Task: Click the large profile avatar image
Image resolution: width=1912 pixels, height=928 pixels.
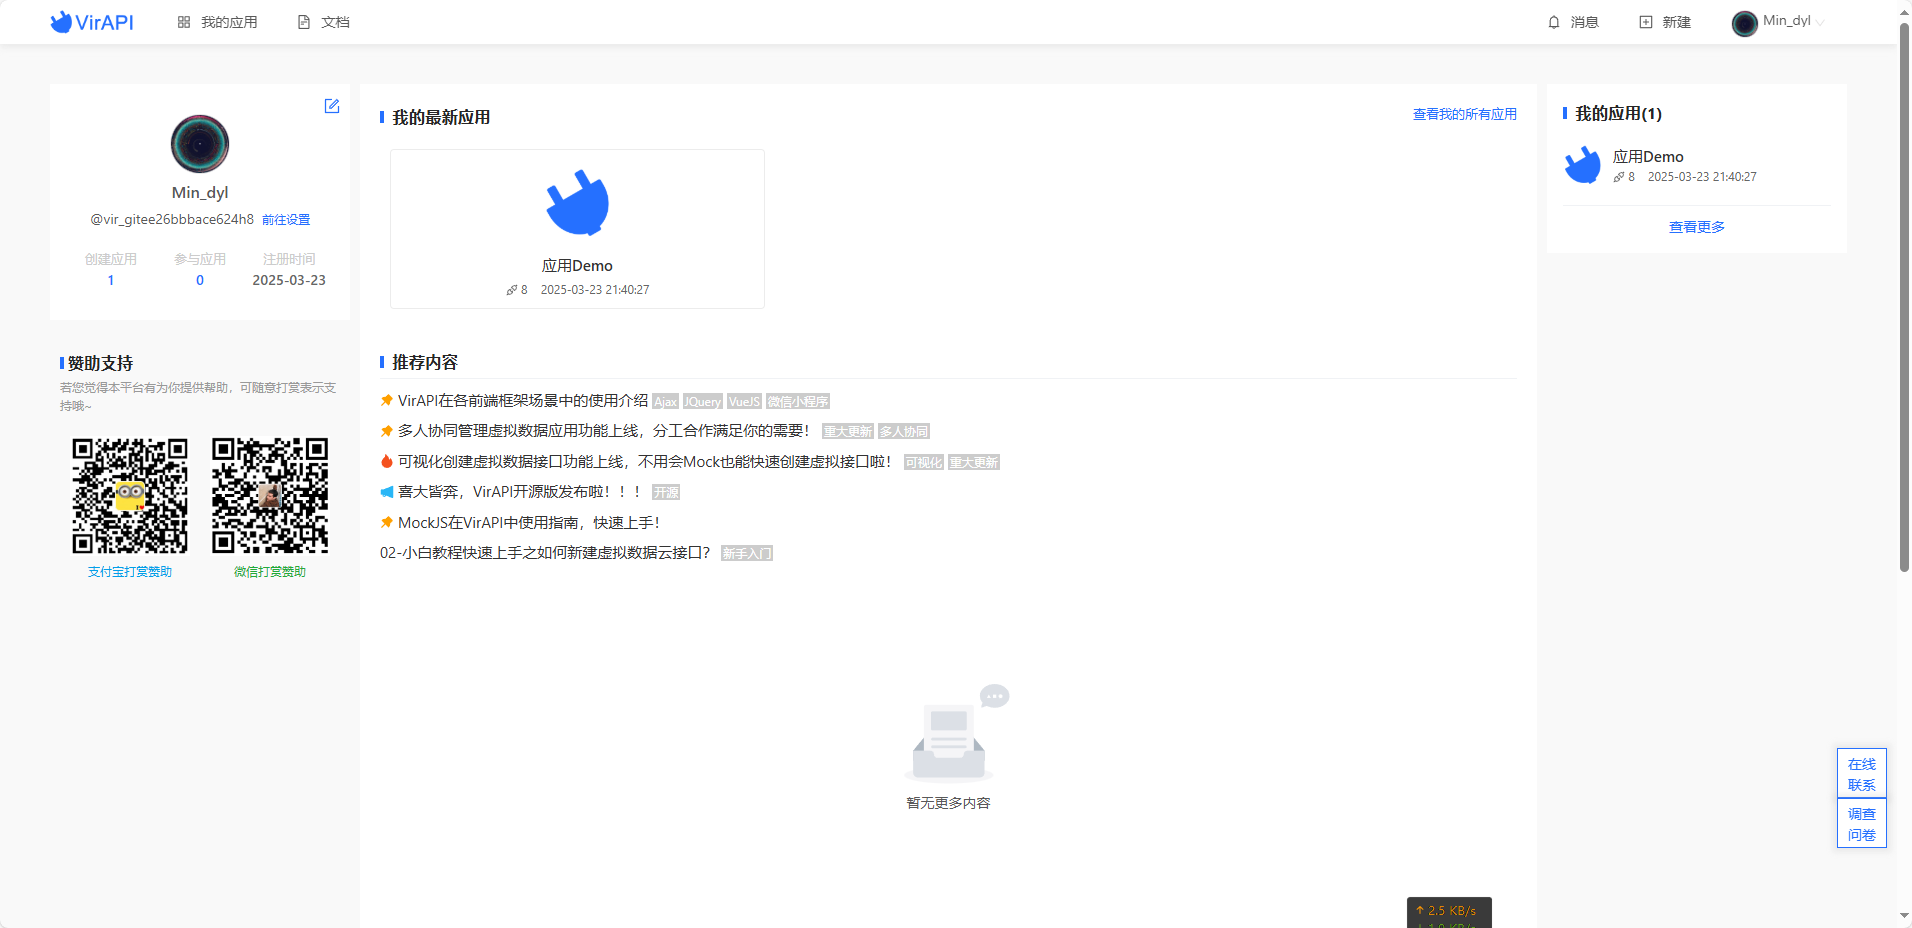Action: point(200,144)
